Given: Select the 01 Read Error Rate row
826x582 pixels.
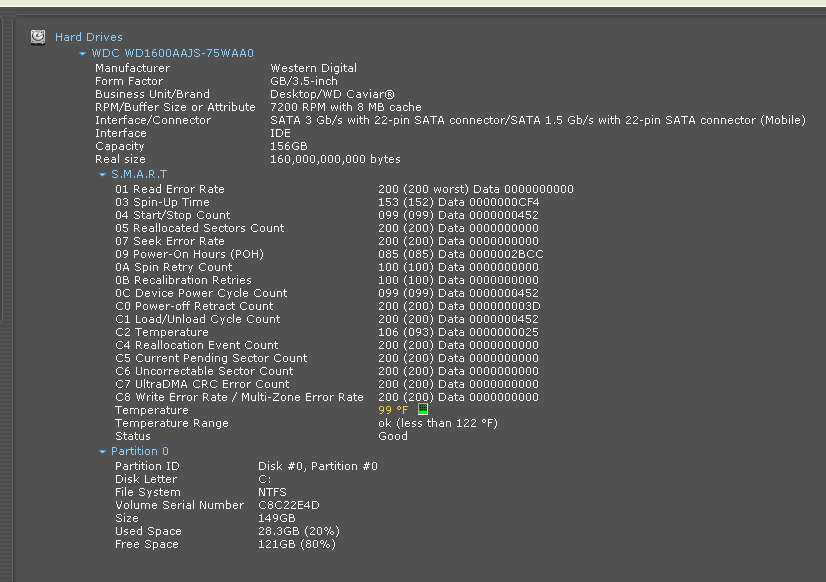Looking at the screenshot, I should tap(344, 189).
